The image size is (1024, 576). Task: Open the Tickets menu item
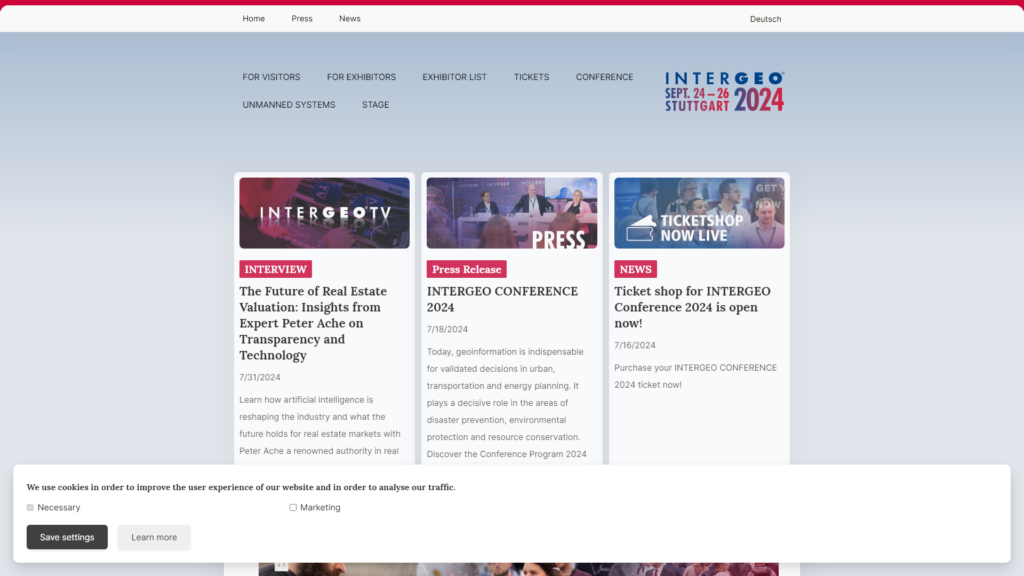click(532, 77)
